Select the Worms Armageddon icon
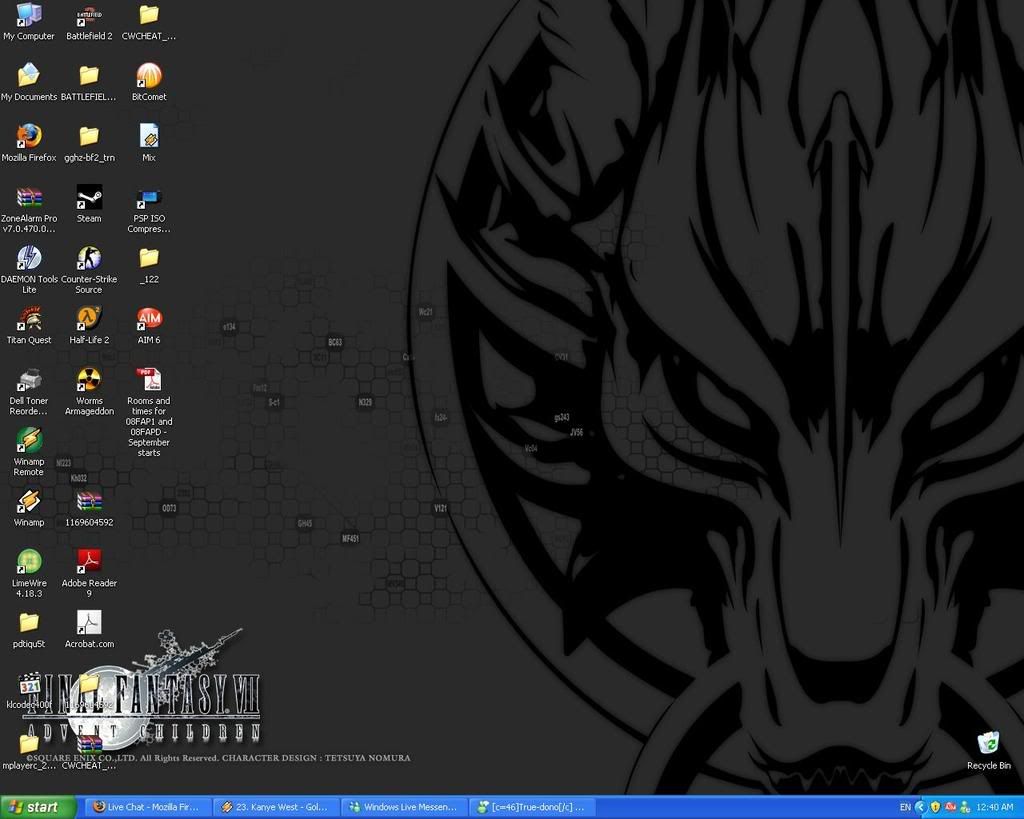This screenshot has height=819, width=1024. pyautogui.click(x=89, y=379)
